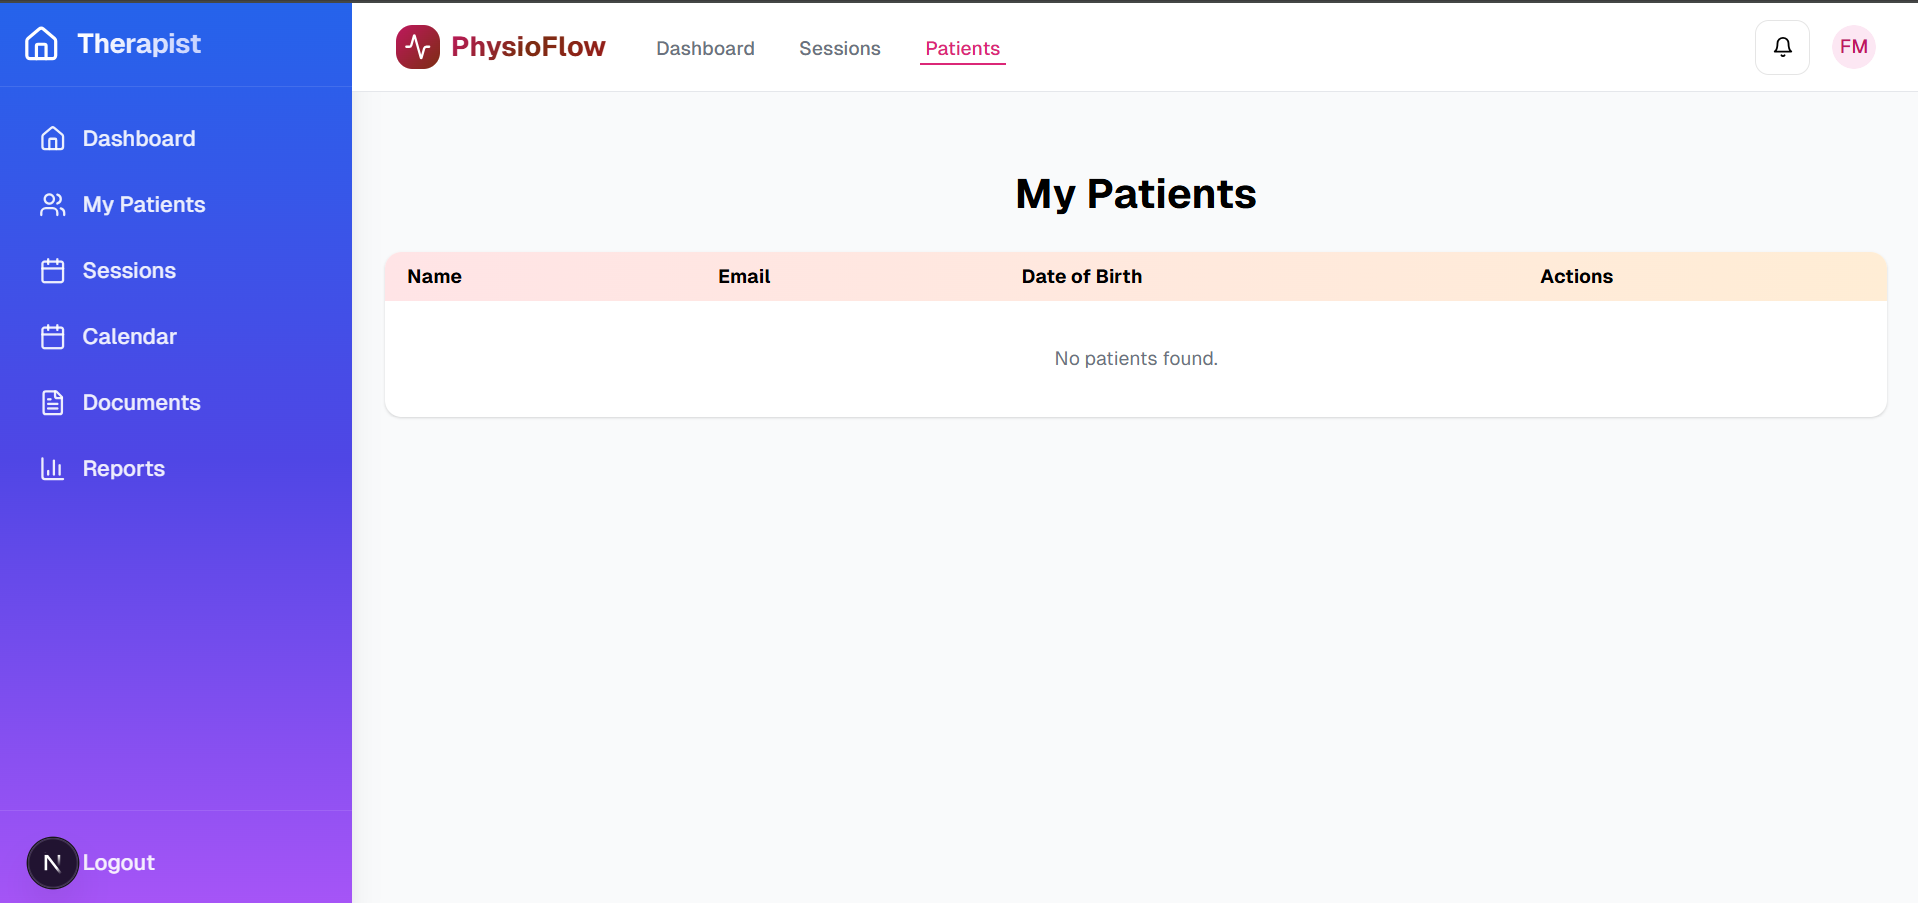1918x903 pixels.
Task: Click the Therapist home icon in sidebar header
Action: [x=41, y=43]
